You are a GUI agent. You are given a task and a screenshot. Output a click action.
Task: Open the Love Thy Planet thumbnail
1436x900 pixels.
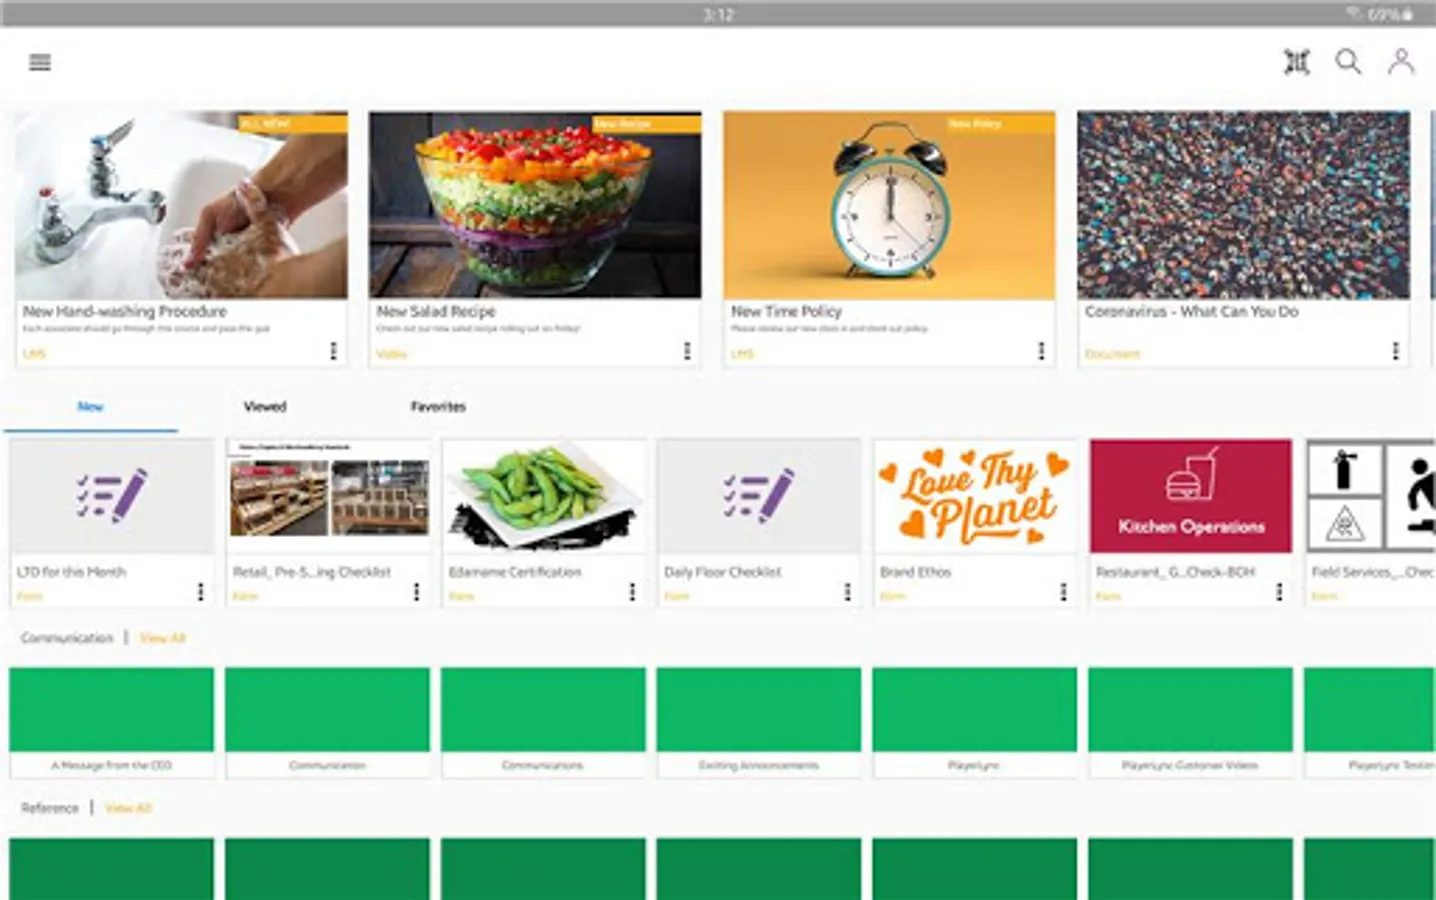(x=975, y=496)
